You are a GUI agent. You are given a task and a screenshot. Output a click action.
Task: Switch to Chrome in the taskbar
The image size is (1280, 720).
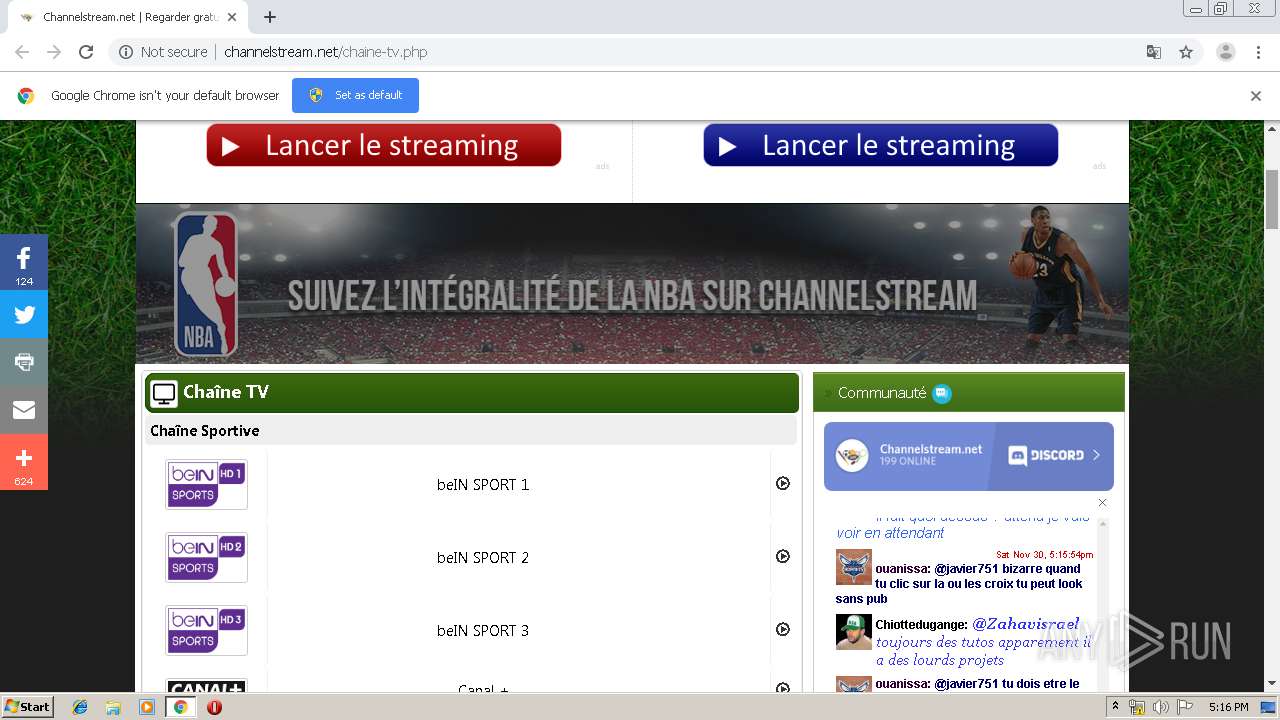coord(180,707)
